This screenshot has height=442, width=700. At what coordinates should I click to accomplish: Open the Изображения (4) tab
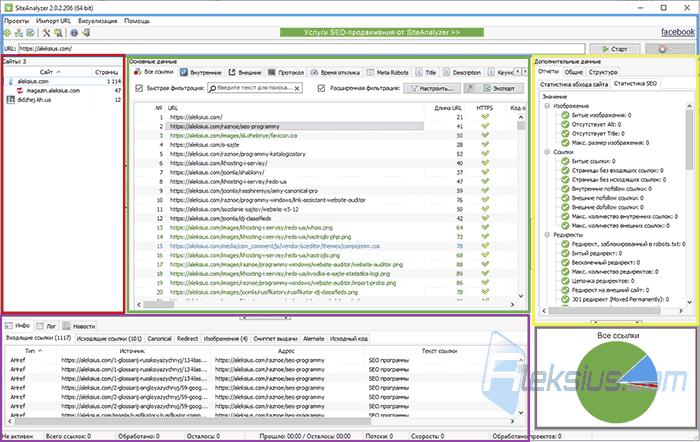225,339
